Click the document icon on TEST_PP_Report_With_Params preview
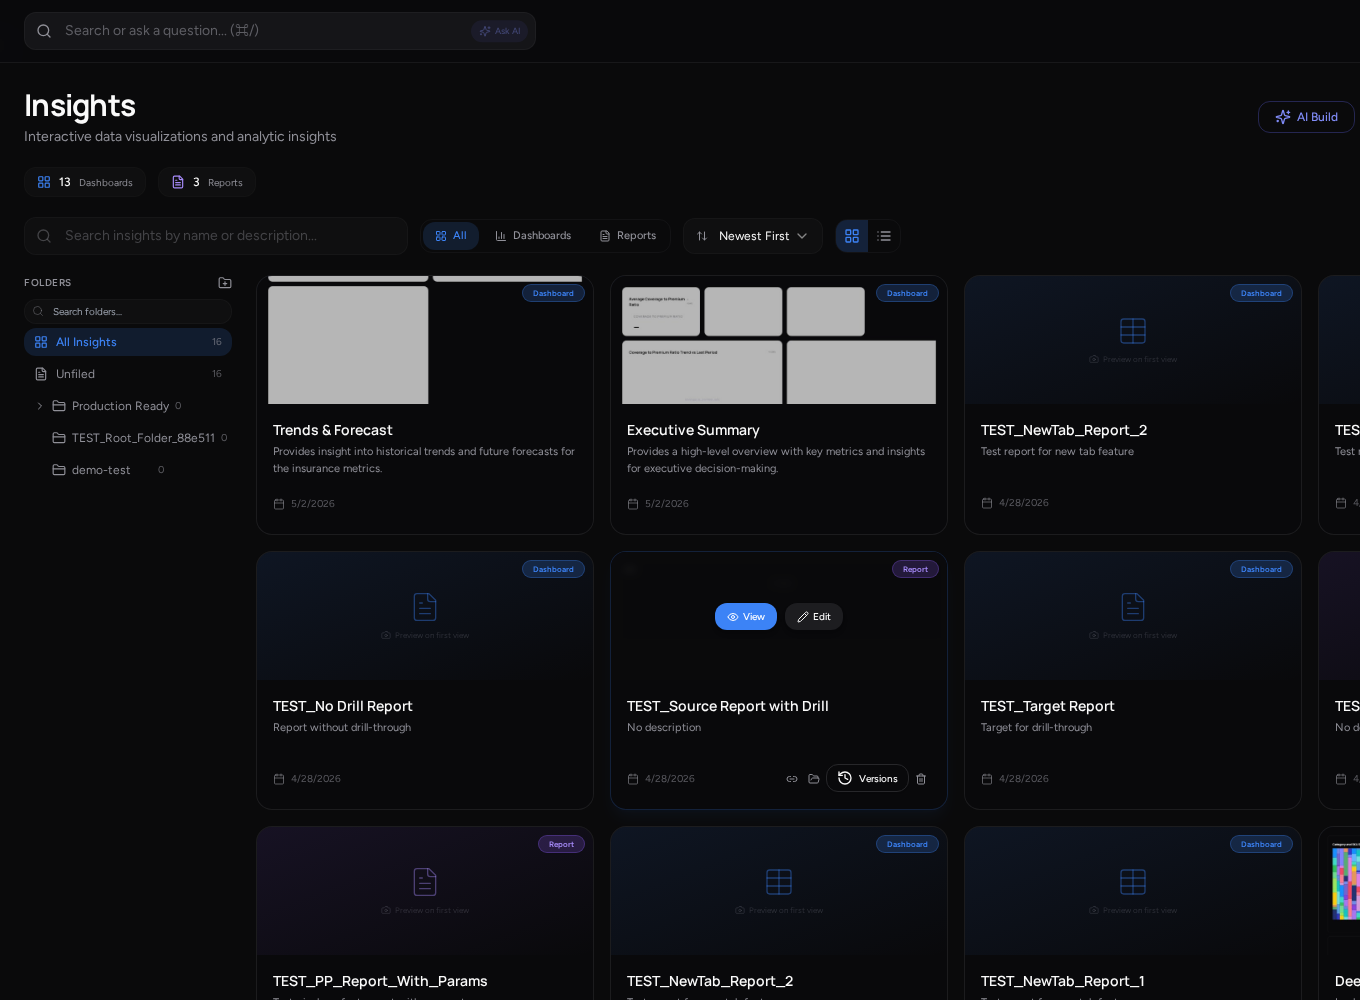Image resolution: width=1360 pixels, height=1000 pixels. point(425,881)
